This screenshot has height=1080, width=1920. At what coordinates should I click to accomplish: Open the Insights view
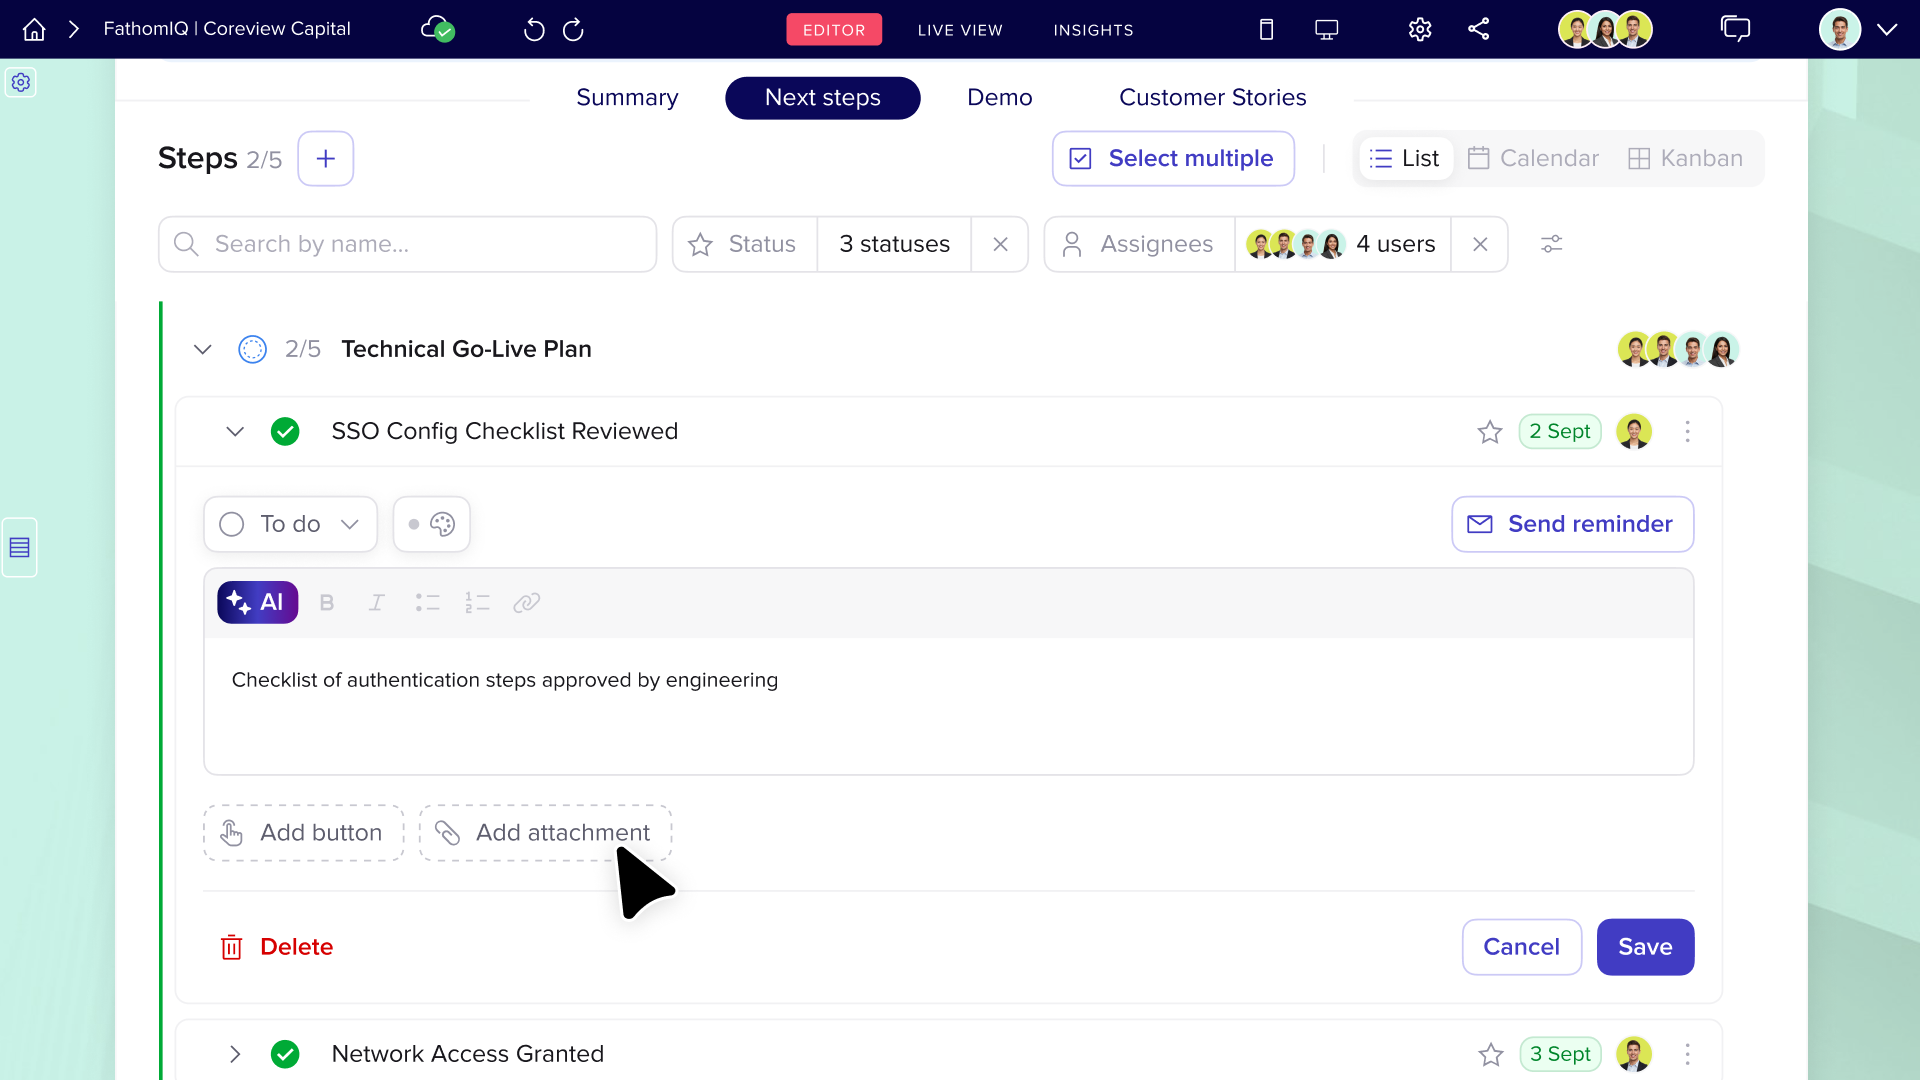coord(1093,30)
